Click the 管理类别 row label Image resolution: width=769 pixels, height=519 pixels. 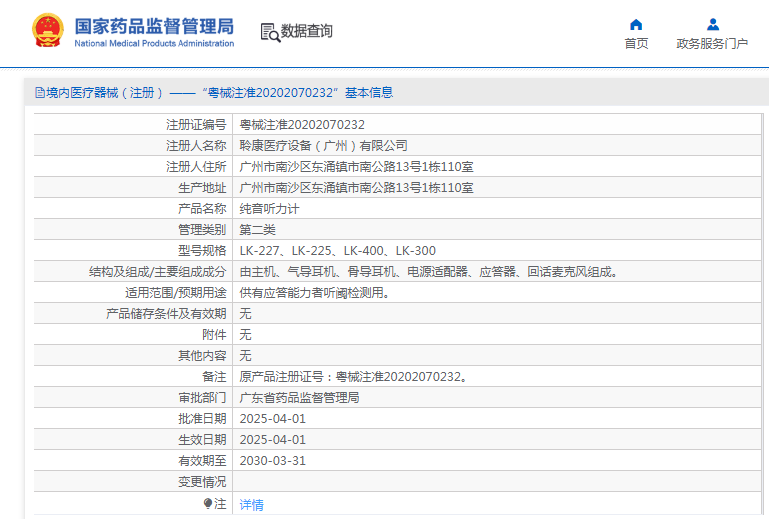tap(202, 230)
